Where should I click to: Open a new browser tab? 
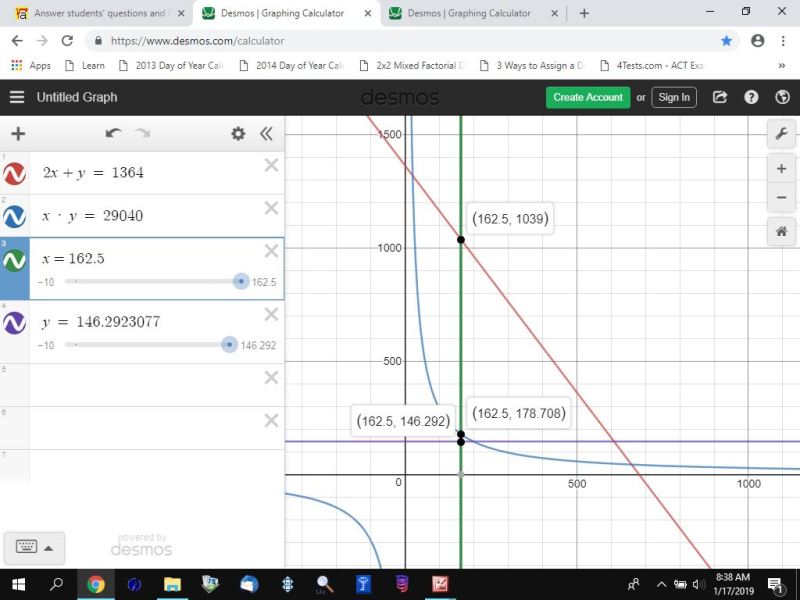pyautogui.click(x=584, y=13)
